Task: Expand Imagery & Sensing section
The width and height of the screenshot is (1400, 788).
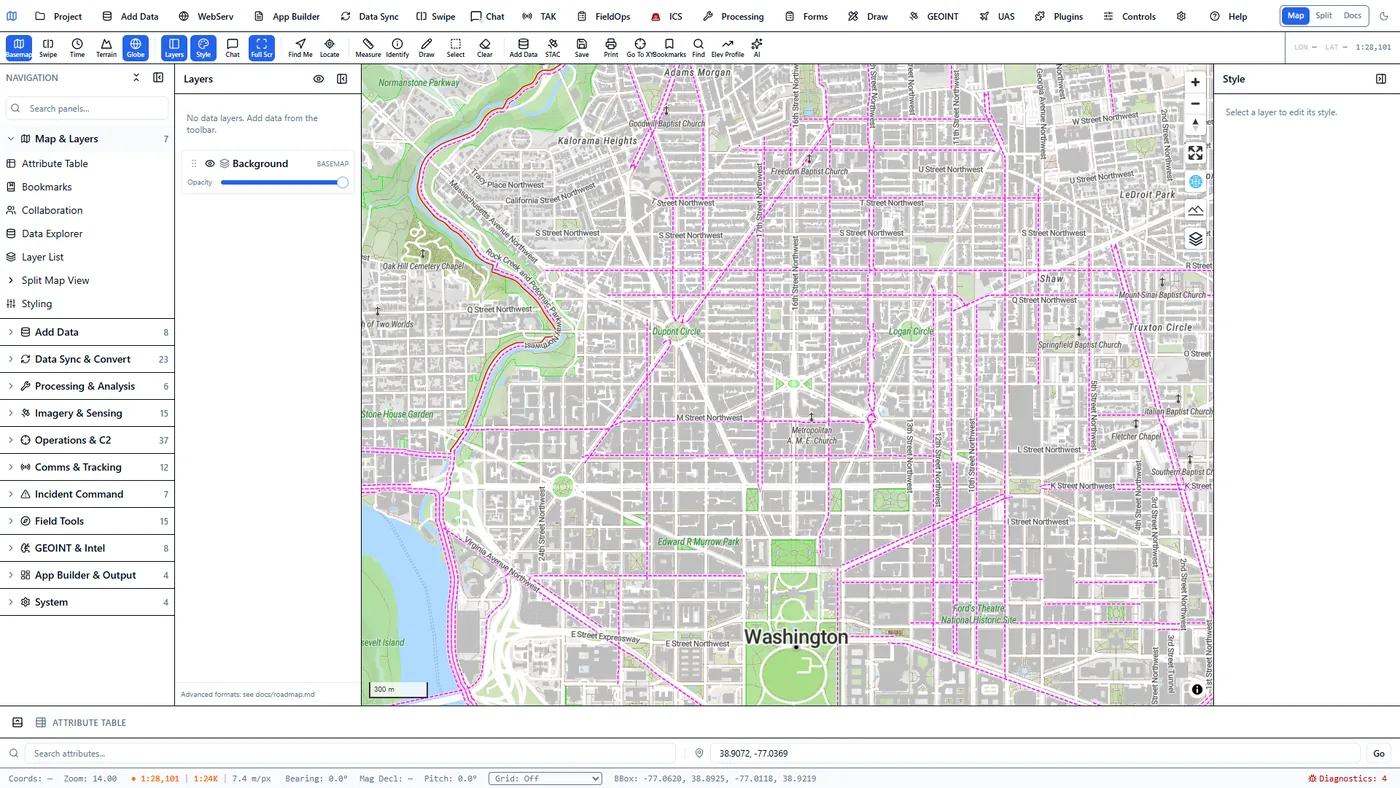Action: tap(87, 413)
